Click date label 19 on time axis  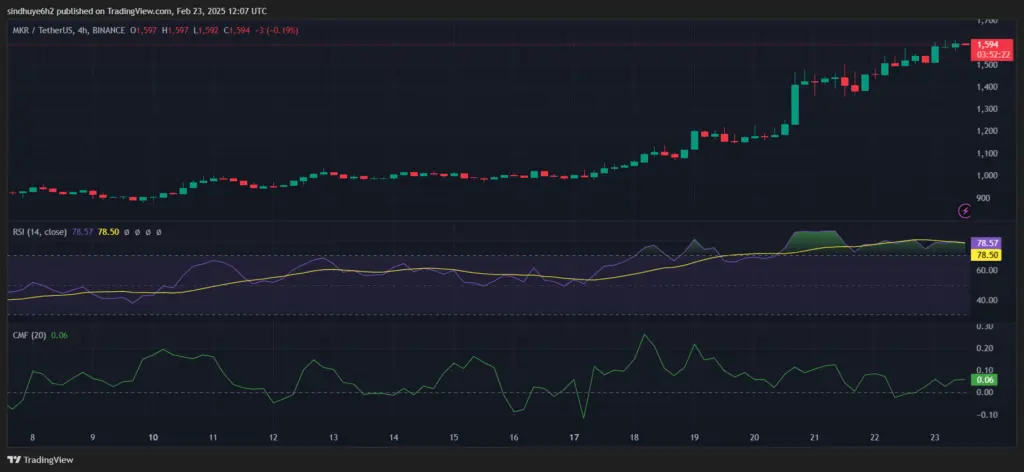click(x=695, y=438)
